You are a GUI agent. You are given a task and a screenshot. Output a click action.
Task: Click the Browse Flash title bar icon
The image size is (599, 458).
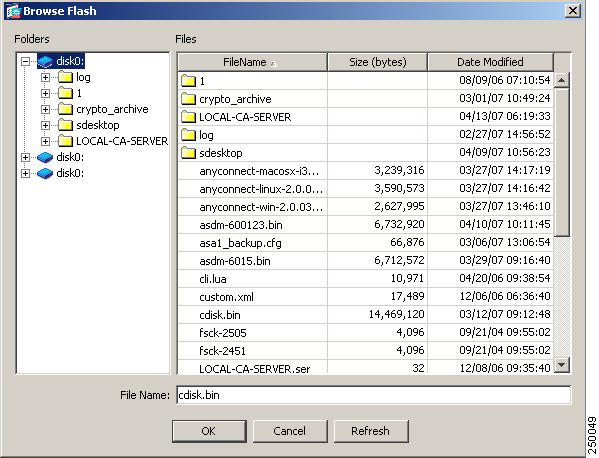pos(13,11)
